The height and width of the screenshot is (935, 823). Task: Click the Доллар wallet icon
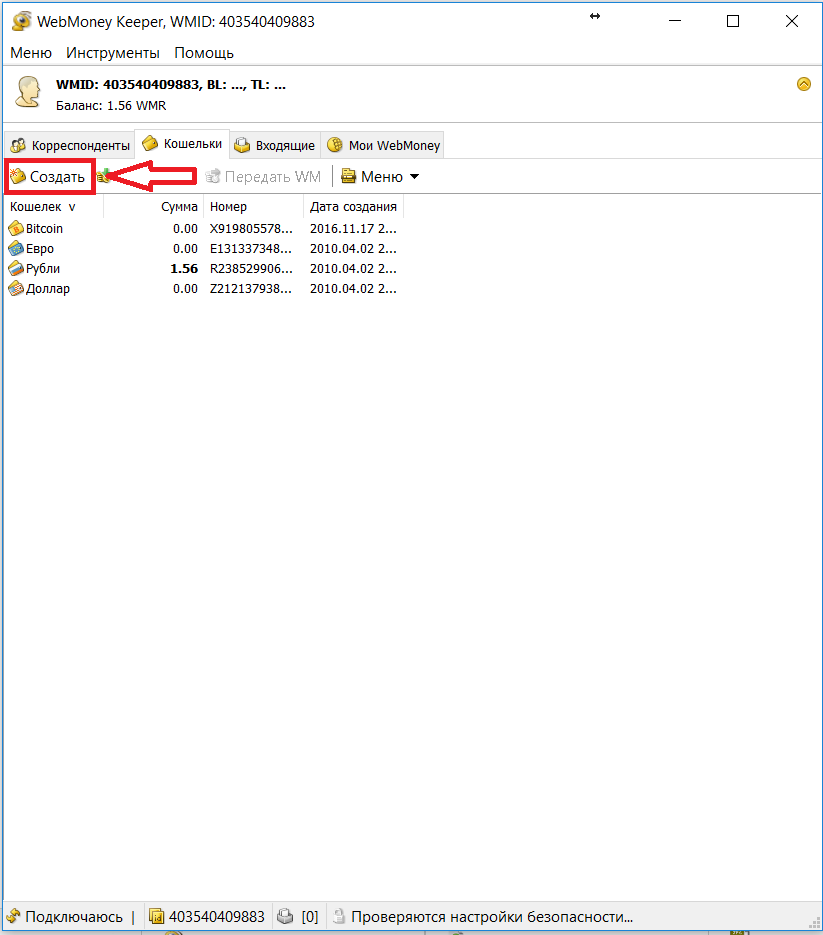click(x=16, y=289)
